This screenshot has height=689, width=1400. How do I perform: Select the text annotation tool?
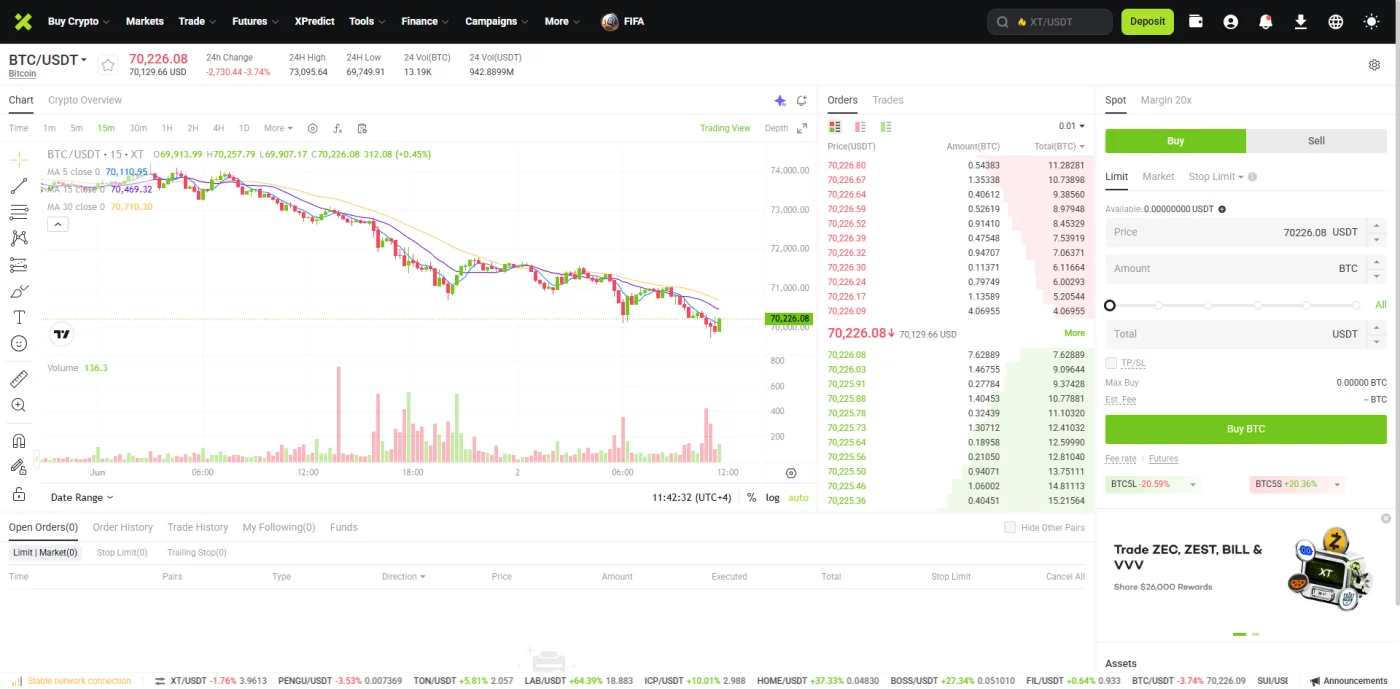18,317
